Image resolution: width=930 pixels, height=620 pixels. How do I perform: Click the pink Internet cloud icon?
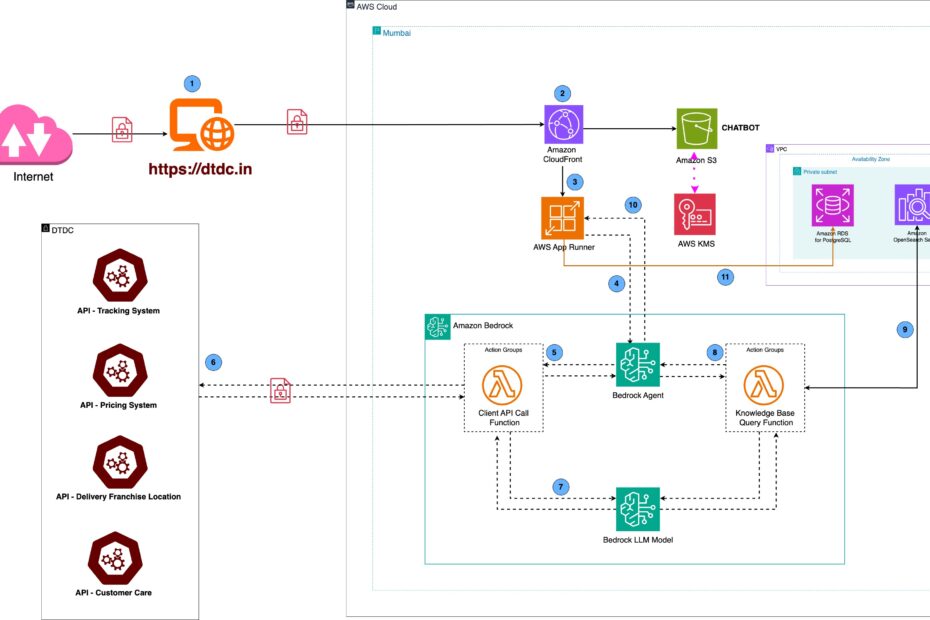(x=36, y=135)
